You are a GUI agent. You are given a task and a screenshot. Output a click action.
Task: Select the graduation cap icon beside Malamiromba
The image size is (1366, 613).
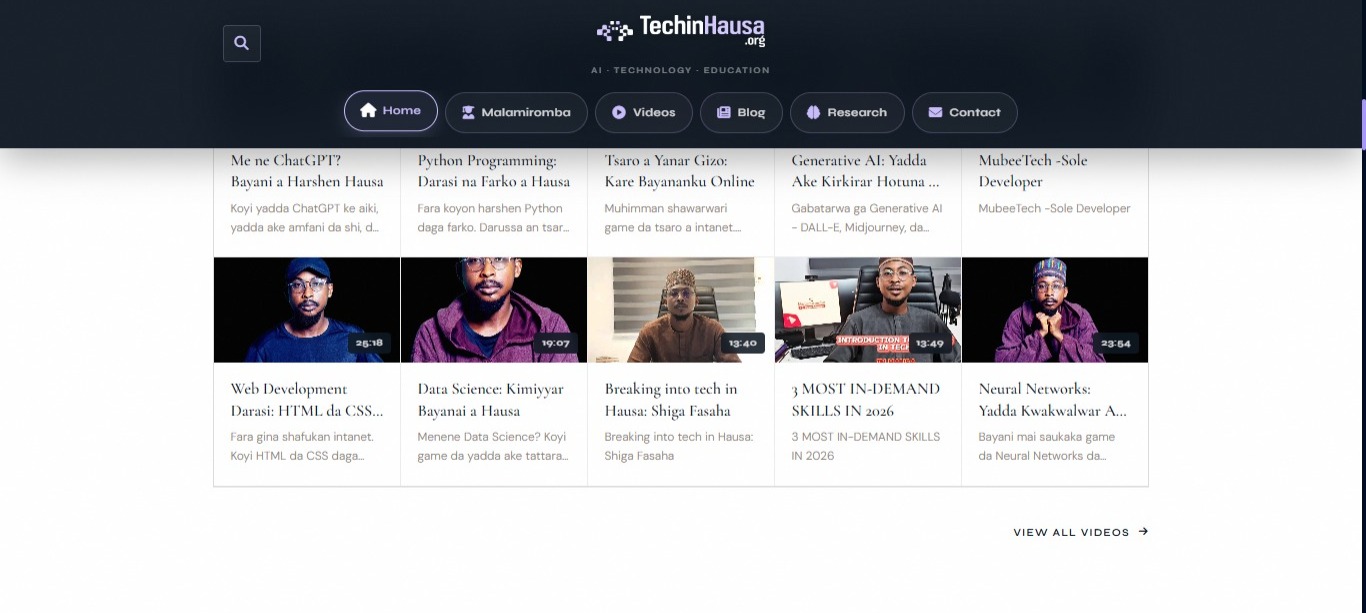468,112
